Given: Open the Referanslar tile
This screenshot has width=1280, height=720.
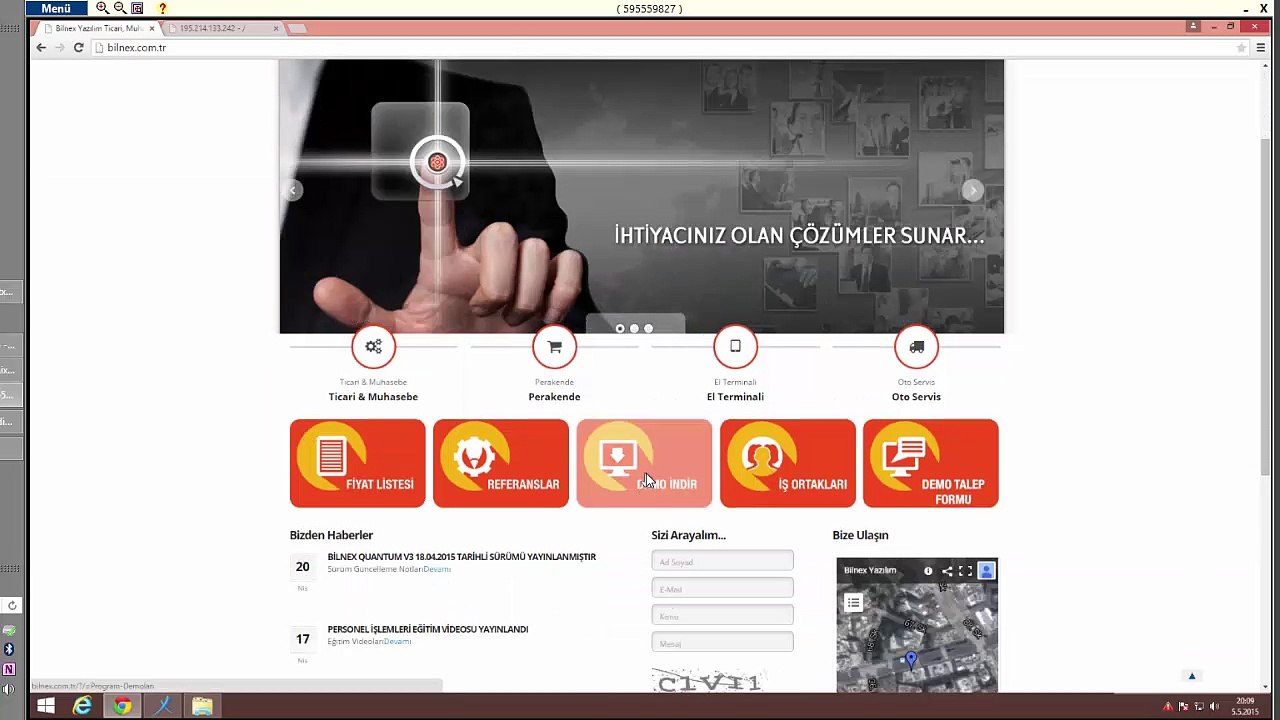Looking at the screenshot, I should pos(501,463).
